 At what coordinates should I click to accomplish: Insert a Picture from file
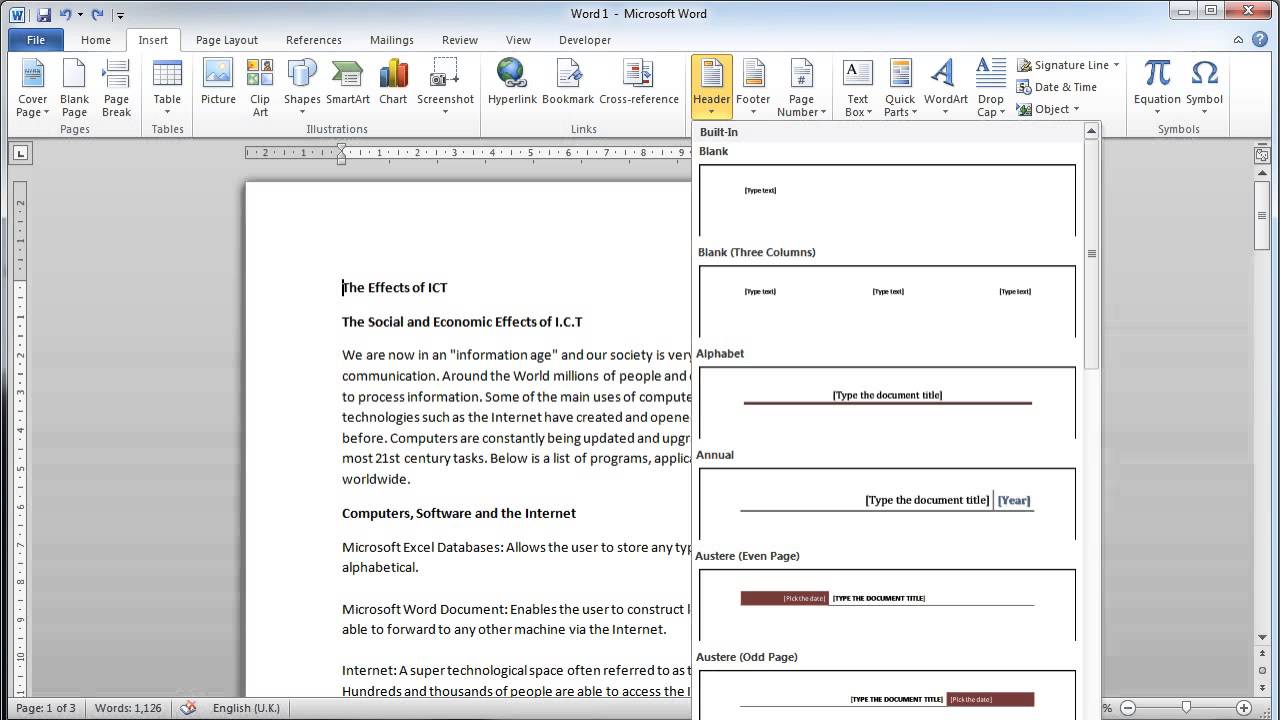[x=218, y=82]
